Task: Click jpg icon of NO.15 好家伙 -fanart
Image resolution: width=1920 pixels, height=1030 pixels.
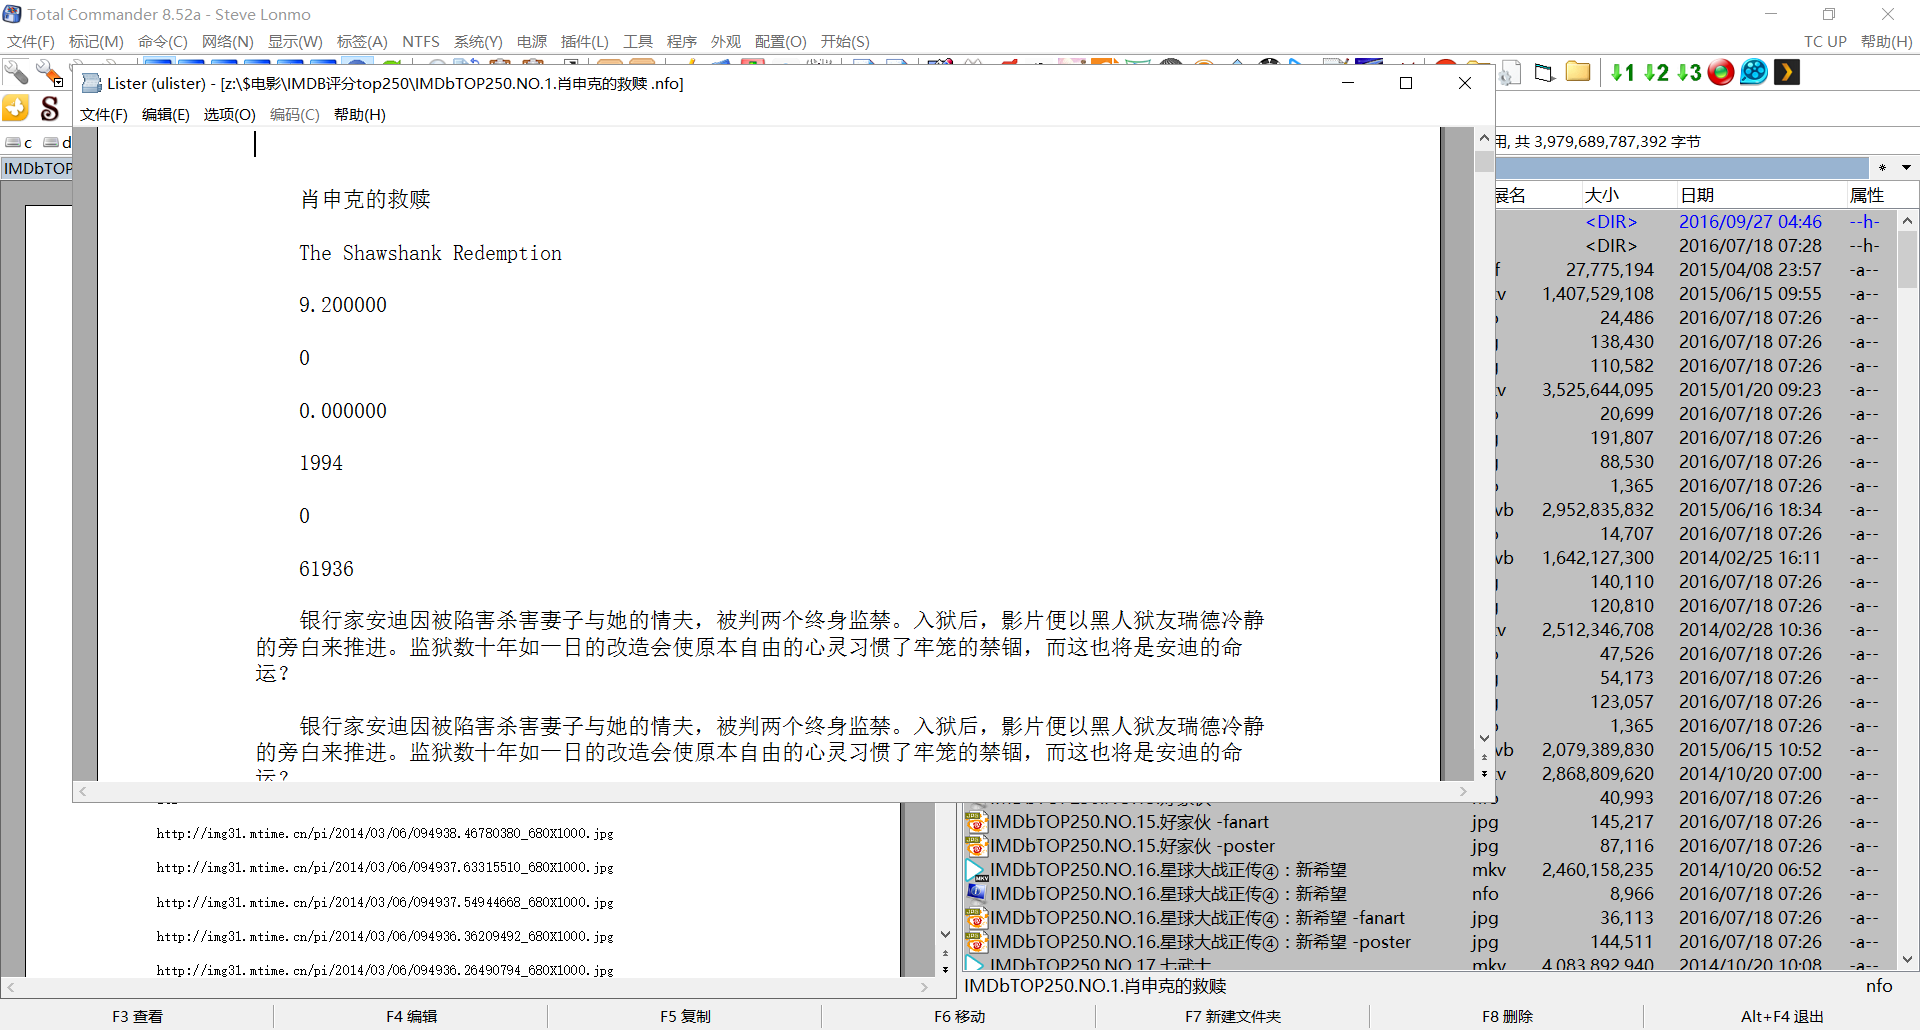Action: point(976,822)
